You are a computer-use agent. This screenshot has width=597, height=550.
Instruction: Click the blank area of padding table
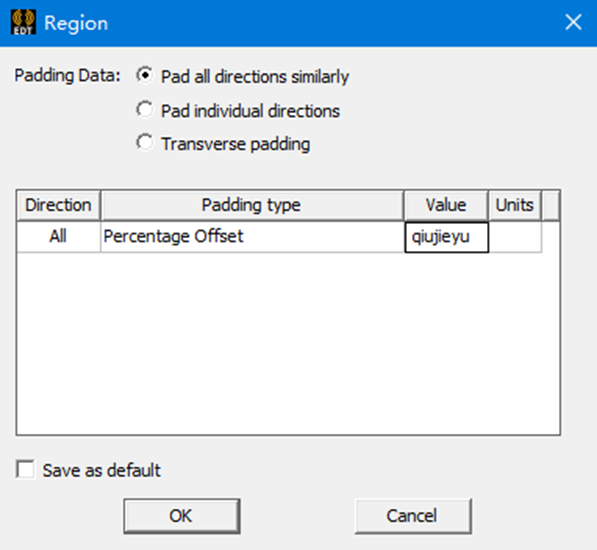[x=288, y=343]
